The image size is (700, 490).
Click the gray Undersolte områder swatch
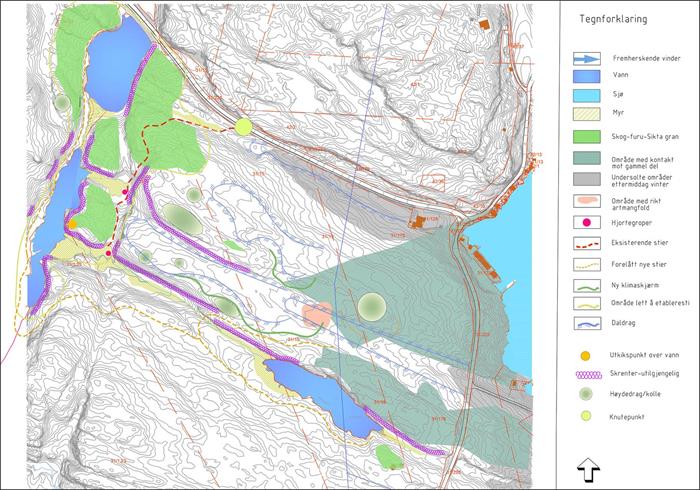(585, 180)
